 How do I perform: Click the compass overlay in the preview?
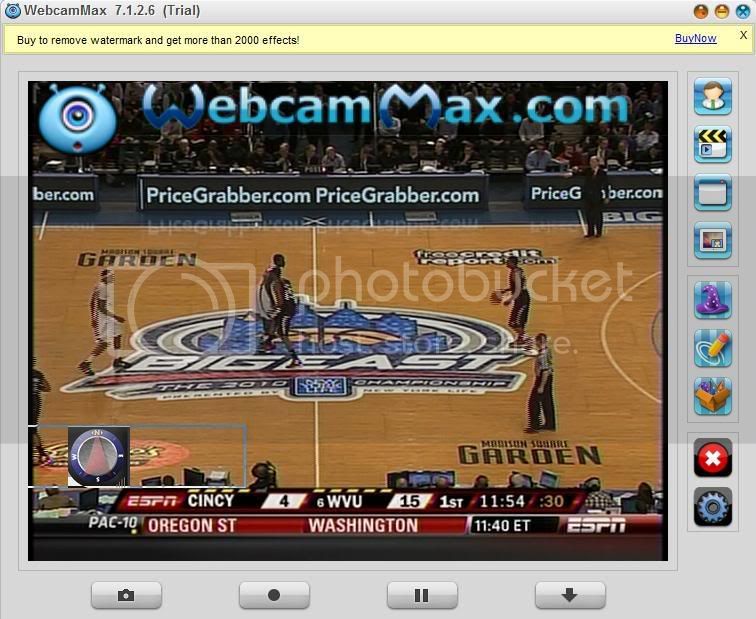pos(98,456)
